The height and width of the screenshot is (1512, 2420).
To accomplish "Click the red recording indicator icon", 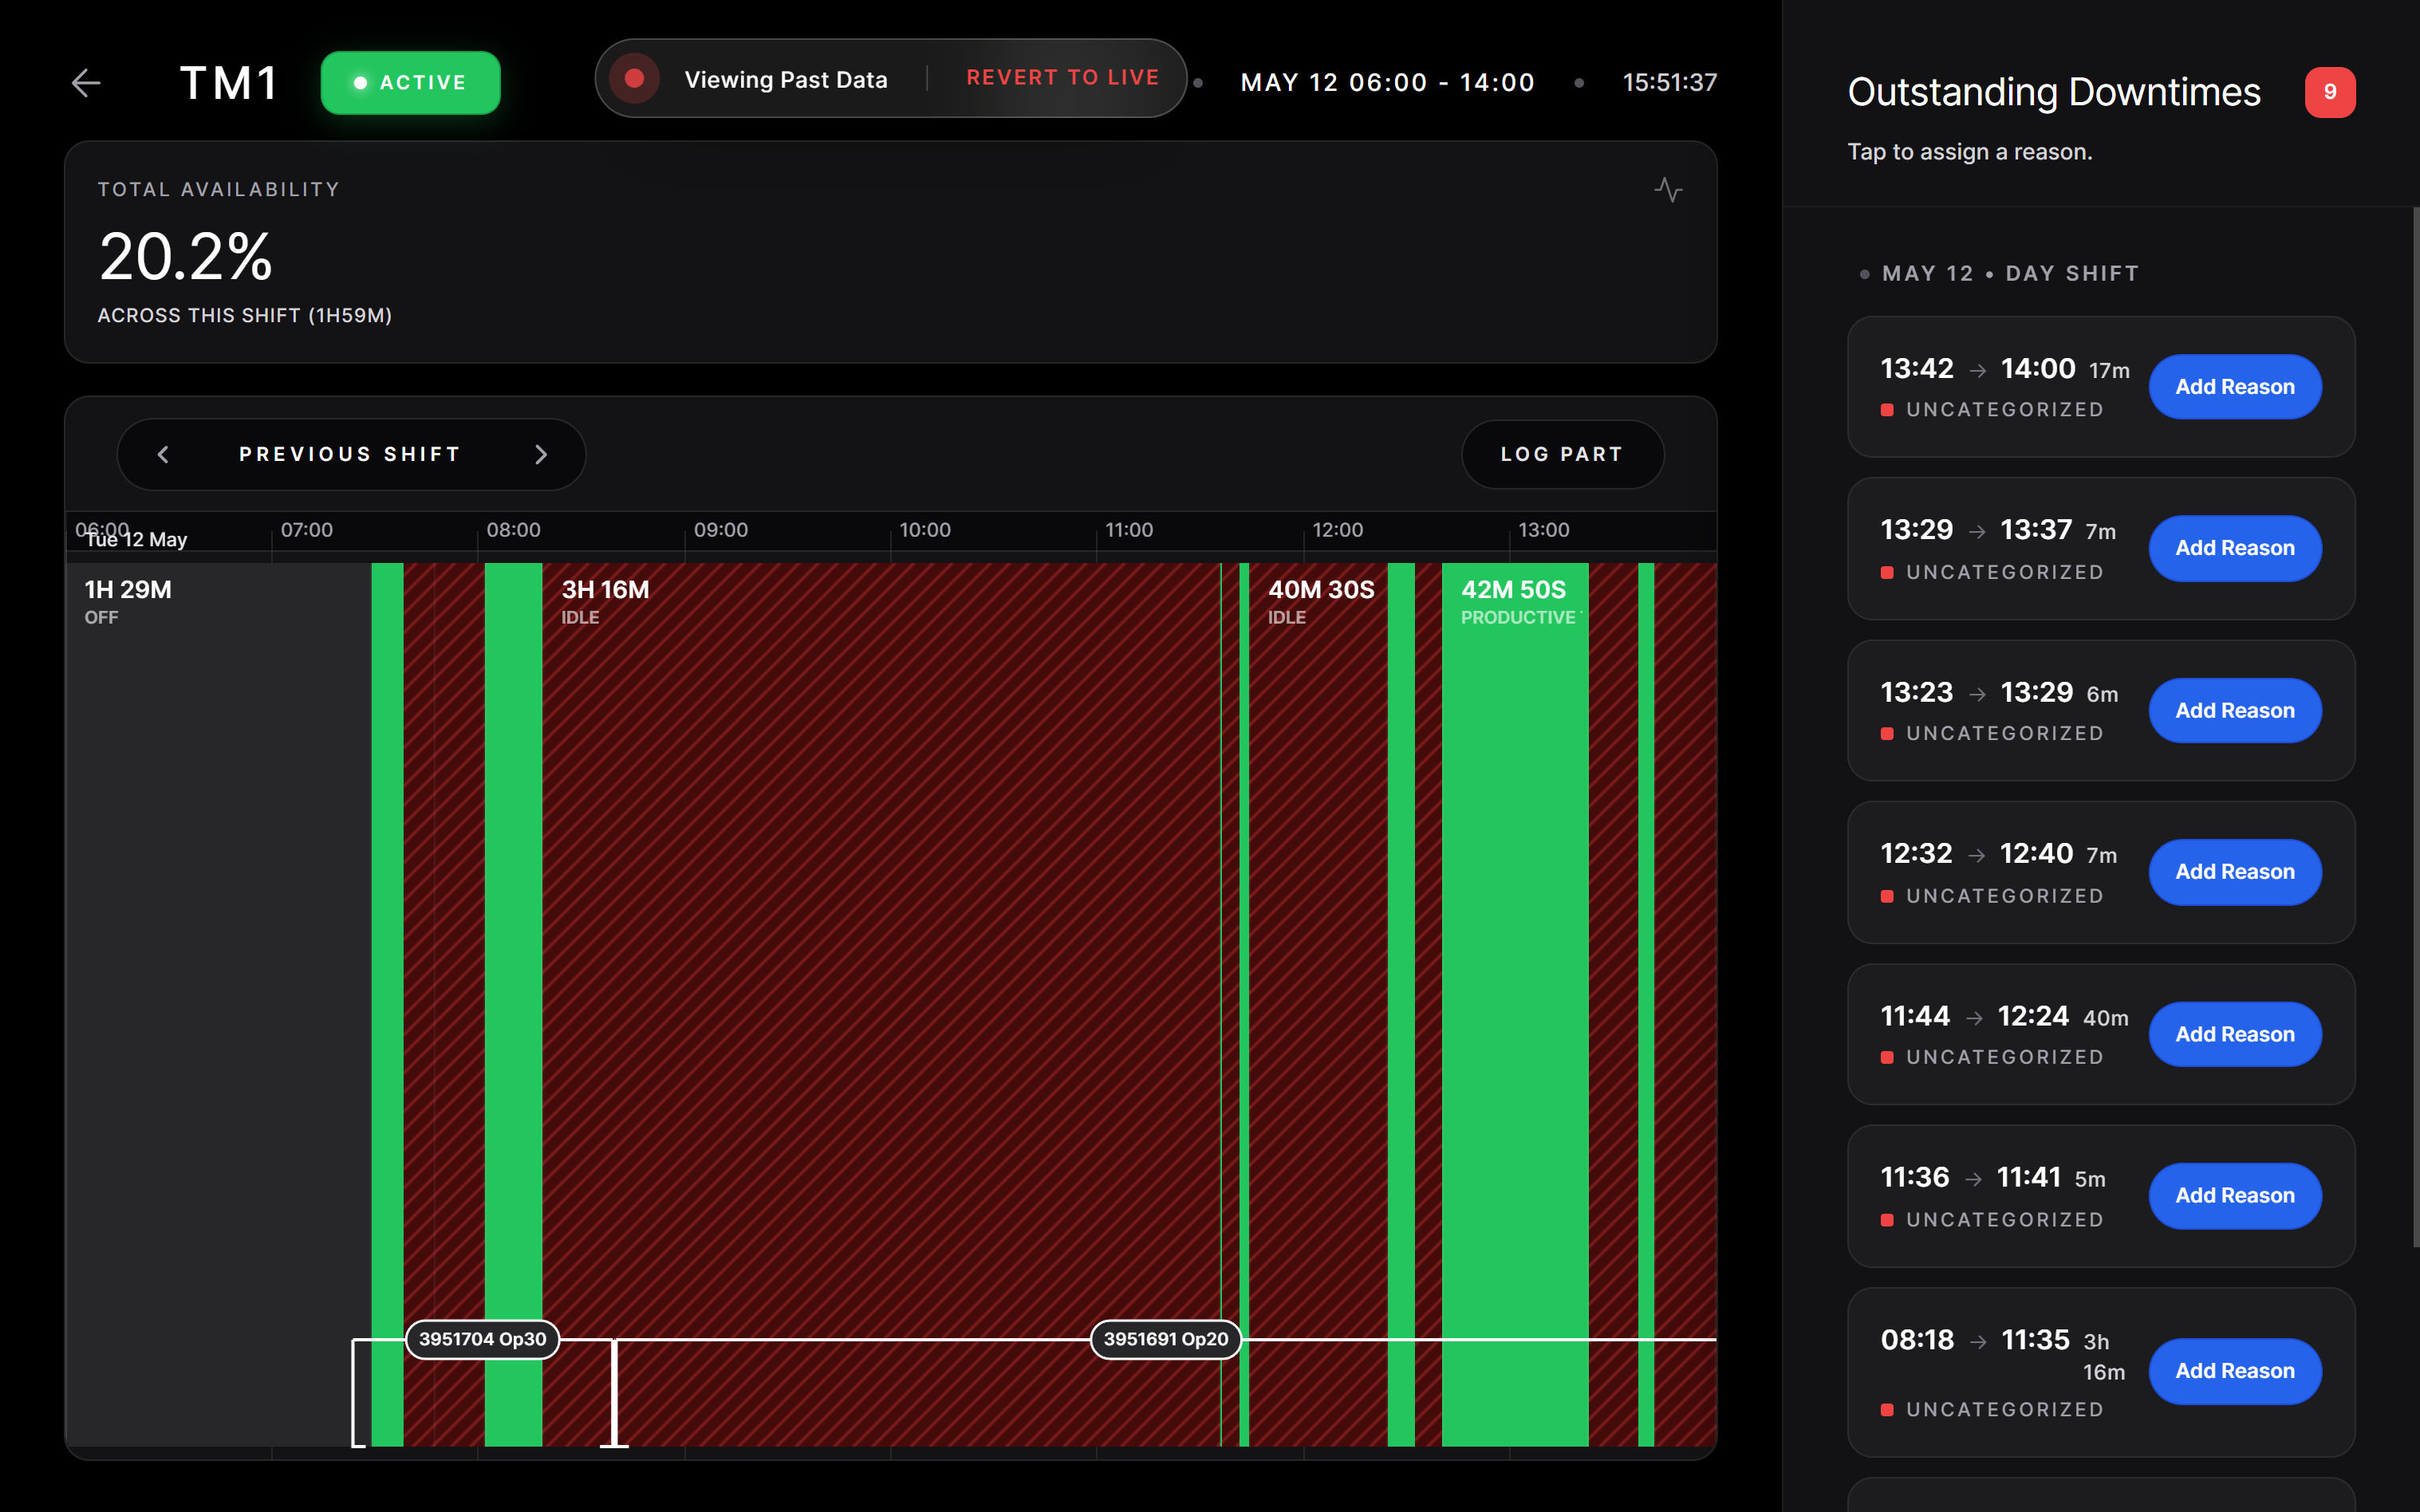I will click(634, 78).
